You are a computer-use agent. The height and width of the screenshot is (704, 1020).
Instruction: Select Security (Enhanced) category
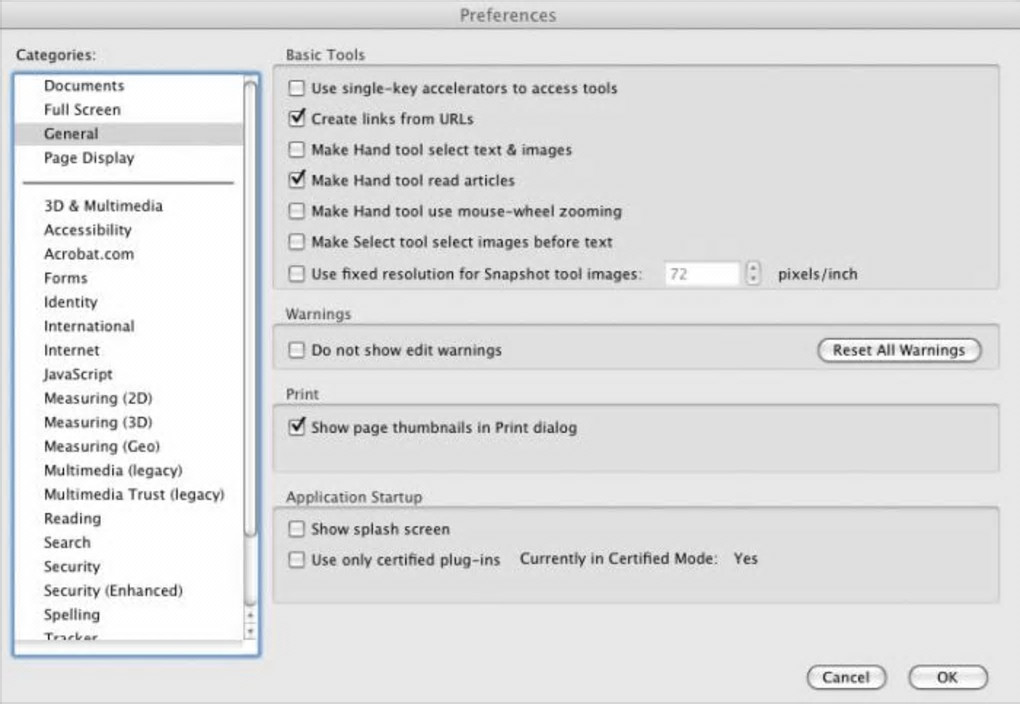[113, 591]
